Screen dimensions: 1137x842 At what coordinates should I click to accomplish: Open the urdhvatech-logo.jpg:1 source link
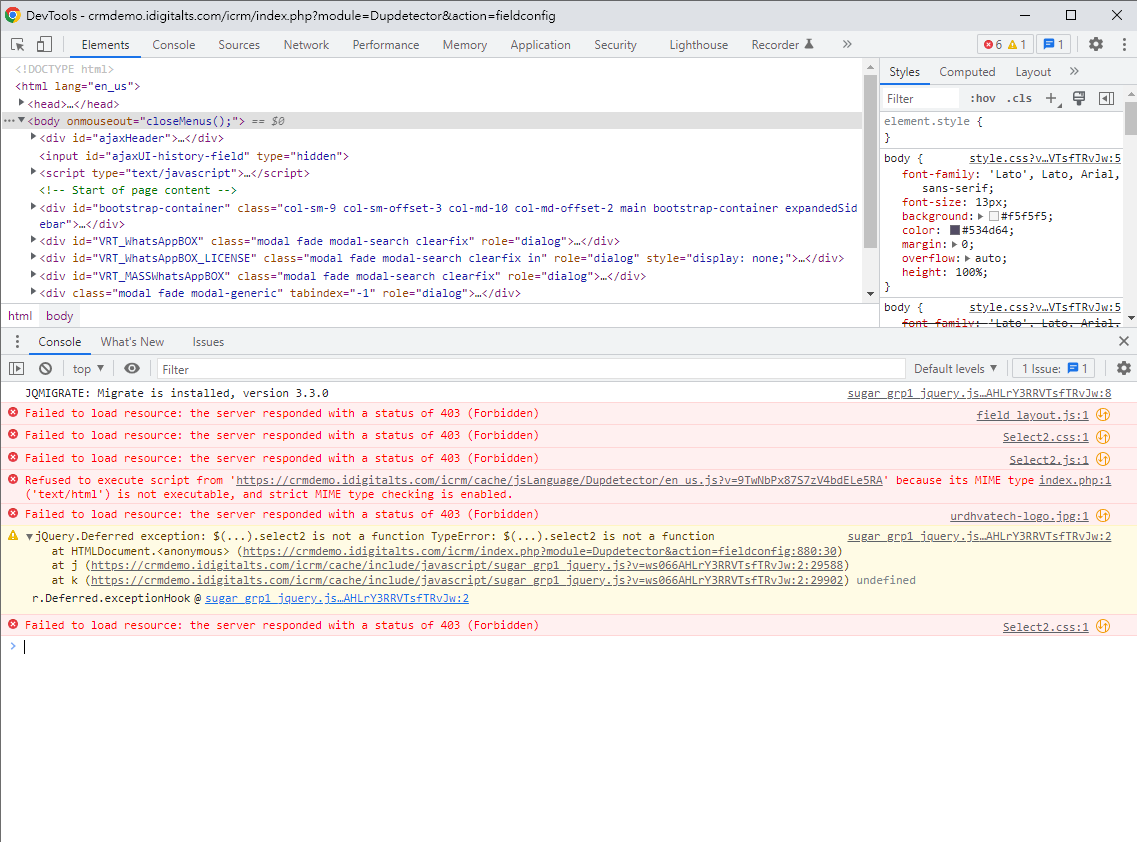tap(1020, 516)
